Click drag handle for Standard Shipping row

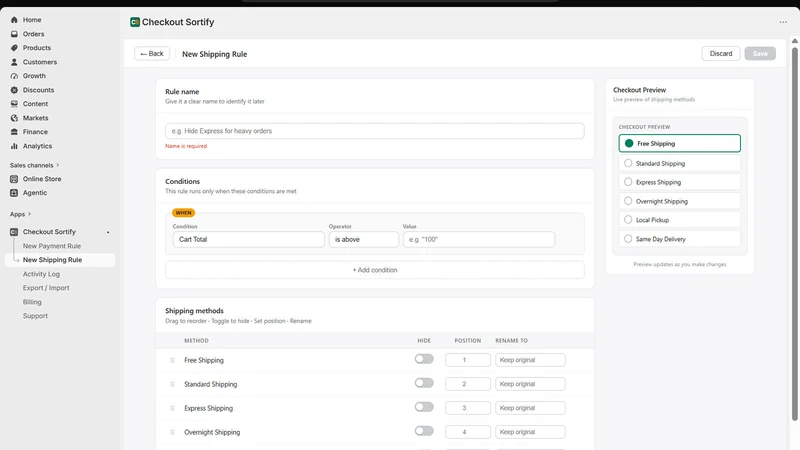[x=172, y=384]
